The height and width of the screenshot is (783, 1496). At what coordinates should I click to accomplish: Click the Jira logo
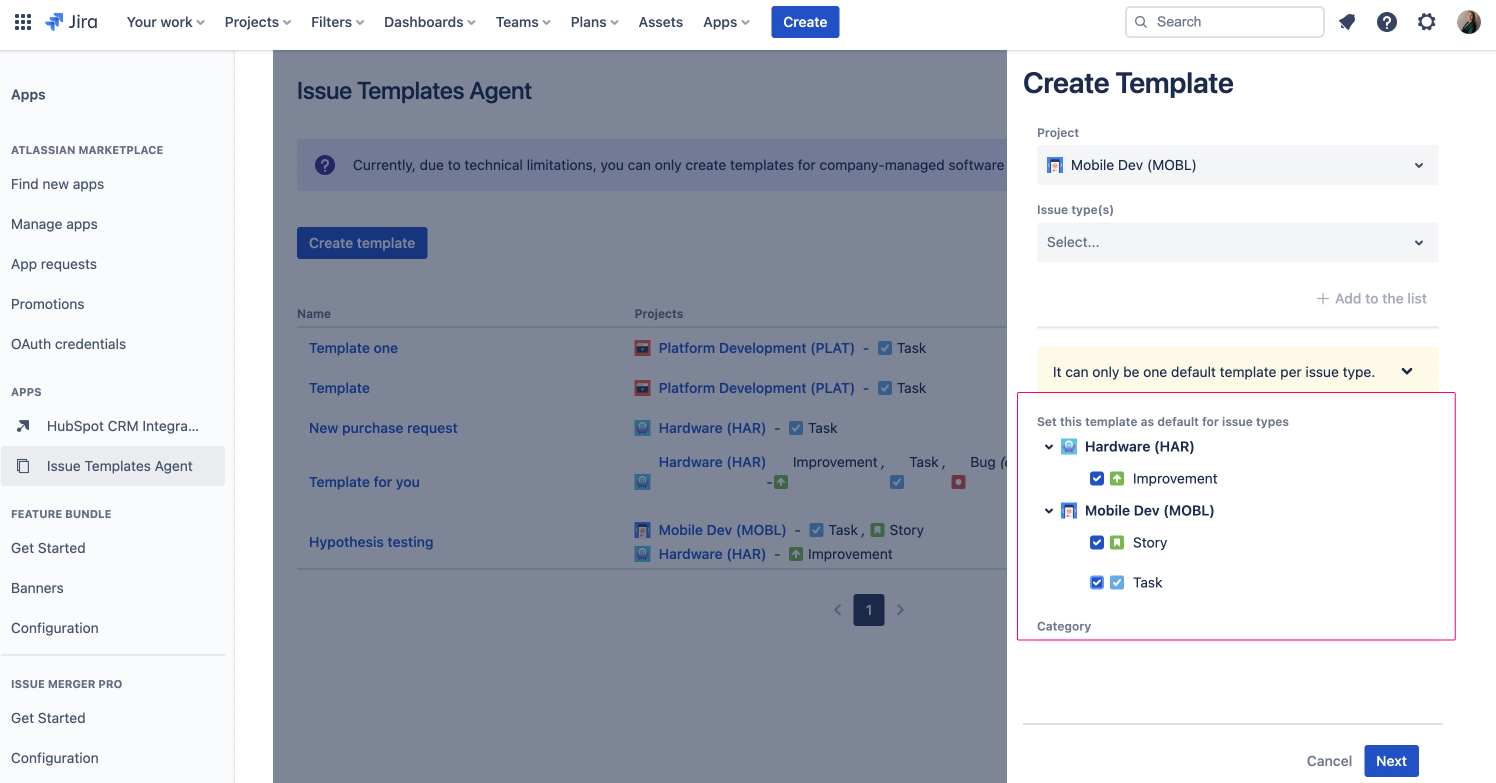(x=71, y=21)
